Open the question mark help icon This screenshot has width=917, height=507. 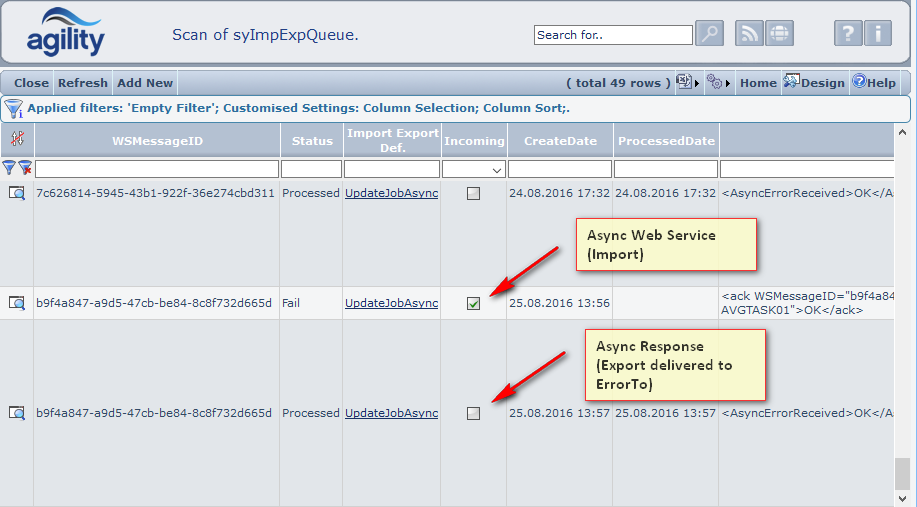click(x=848, y=34)
